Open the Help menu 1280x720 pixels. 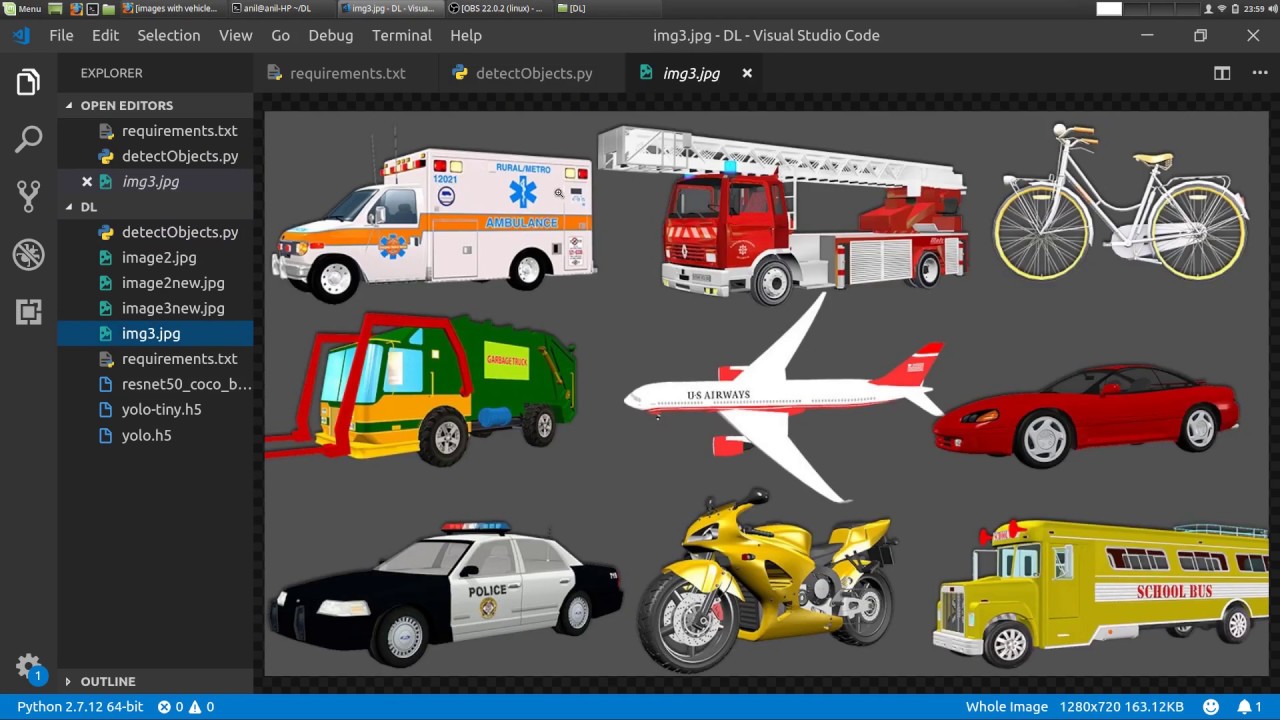pyautogui.click(x=466, y=35)
